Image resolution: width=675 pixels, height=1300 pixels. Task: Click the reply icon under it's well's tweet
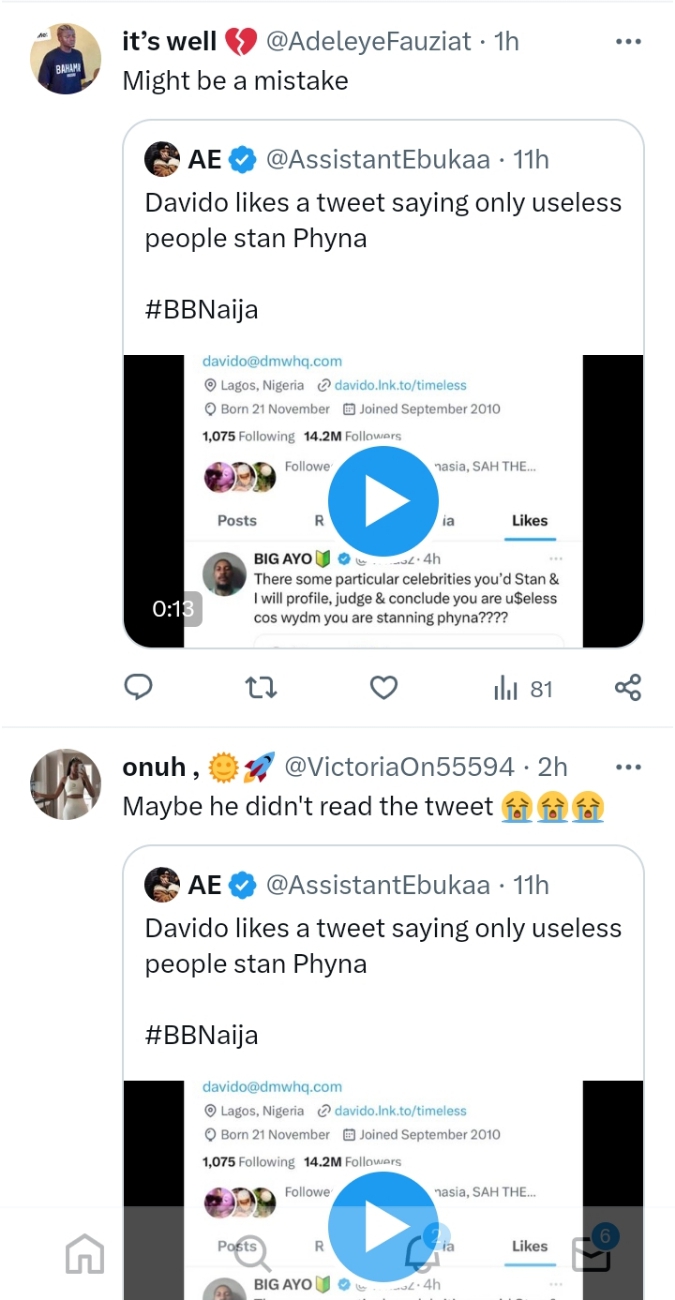click(x=139, y=687)
